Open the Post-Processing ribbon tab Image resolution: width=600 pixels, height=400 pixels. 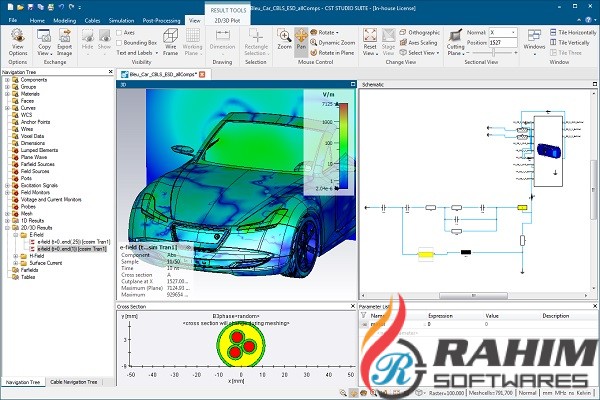pos(161,21)
